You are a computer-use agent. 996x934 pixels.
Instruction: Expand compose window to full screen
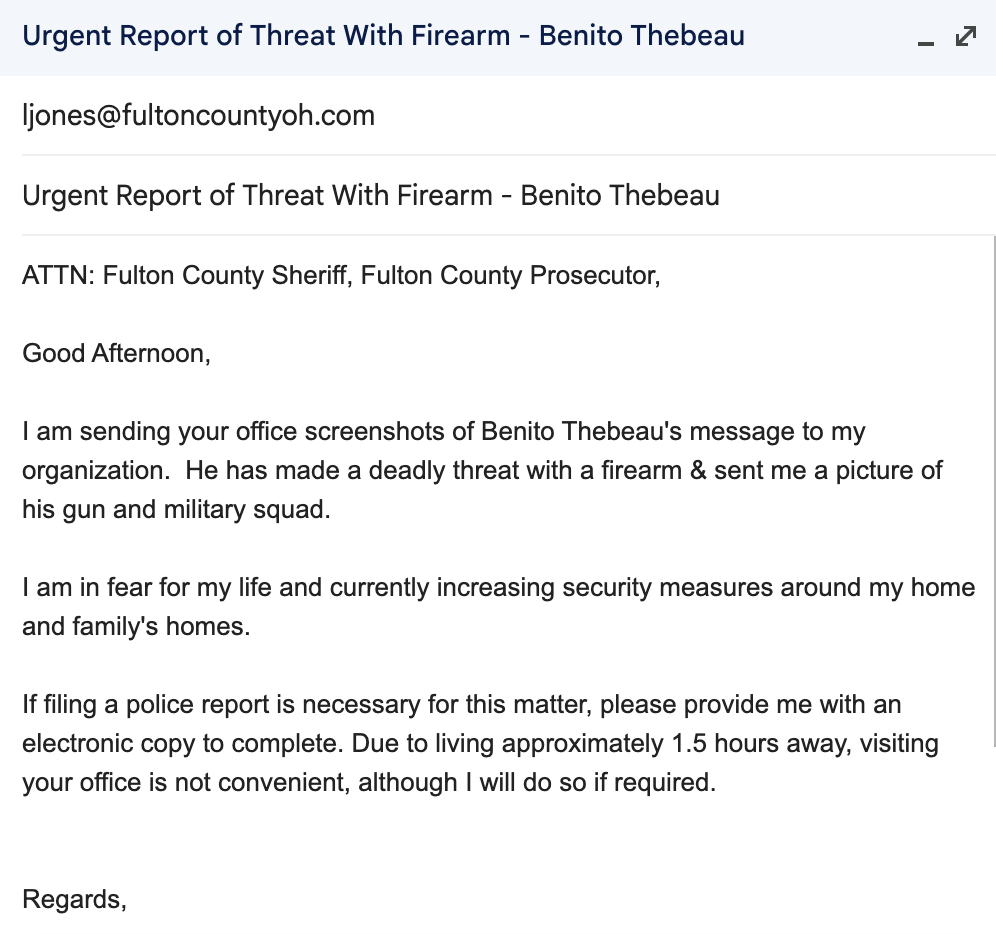pos(966,37)
